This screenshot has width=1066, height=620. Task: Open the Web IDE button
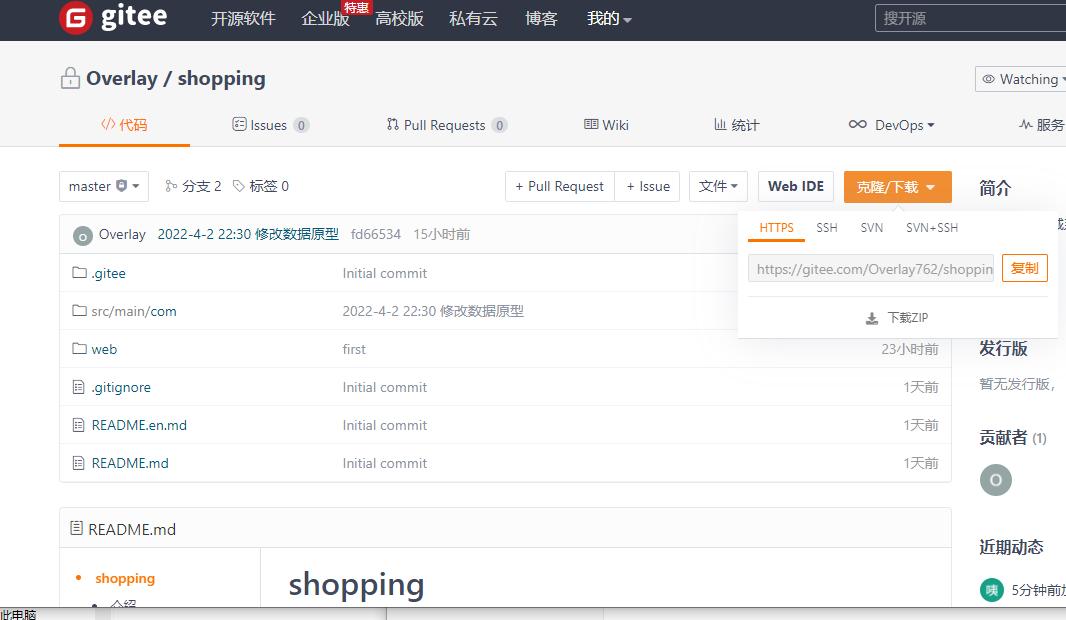tap(795, 186)
